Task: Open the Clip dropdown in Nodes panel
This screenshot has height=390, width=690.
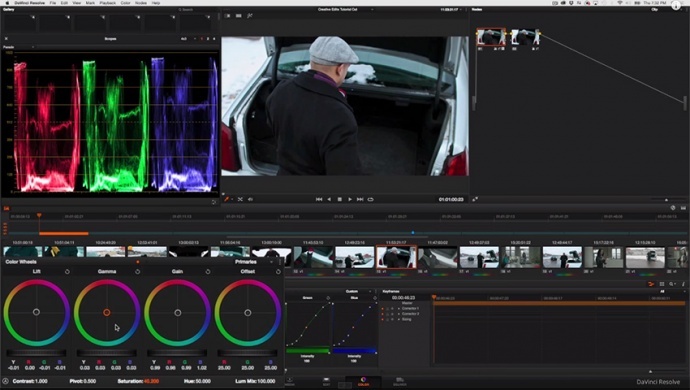Action: tap(655, 9)
